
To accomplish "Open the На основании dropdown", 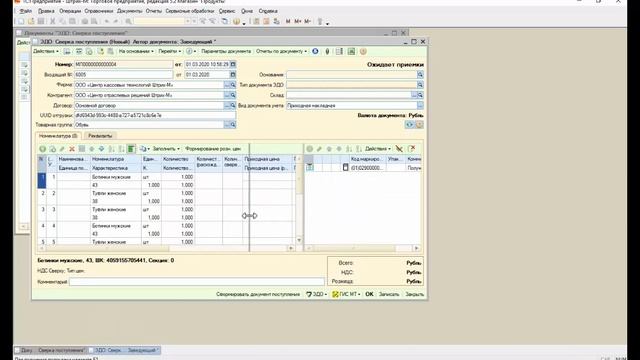I will tap(136, 51).
